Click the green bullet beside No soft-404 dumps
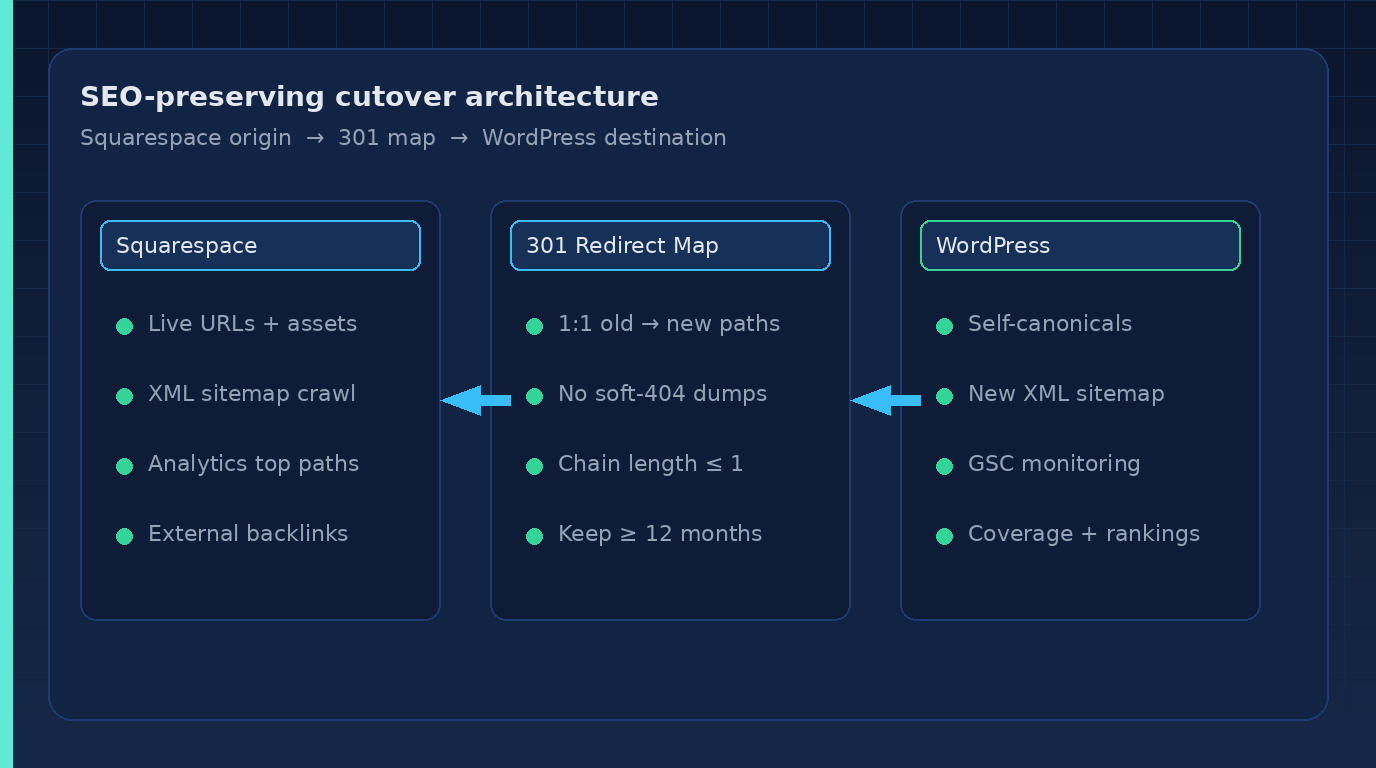This screenshot has width=1376, height=768. tap(534, 396)
